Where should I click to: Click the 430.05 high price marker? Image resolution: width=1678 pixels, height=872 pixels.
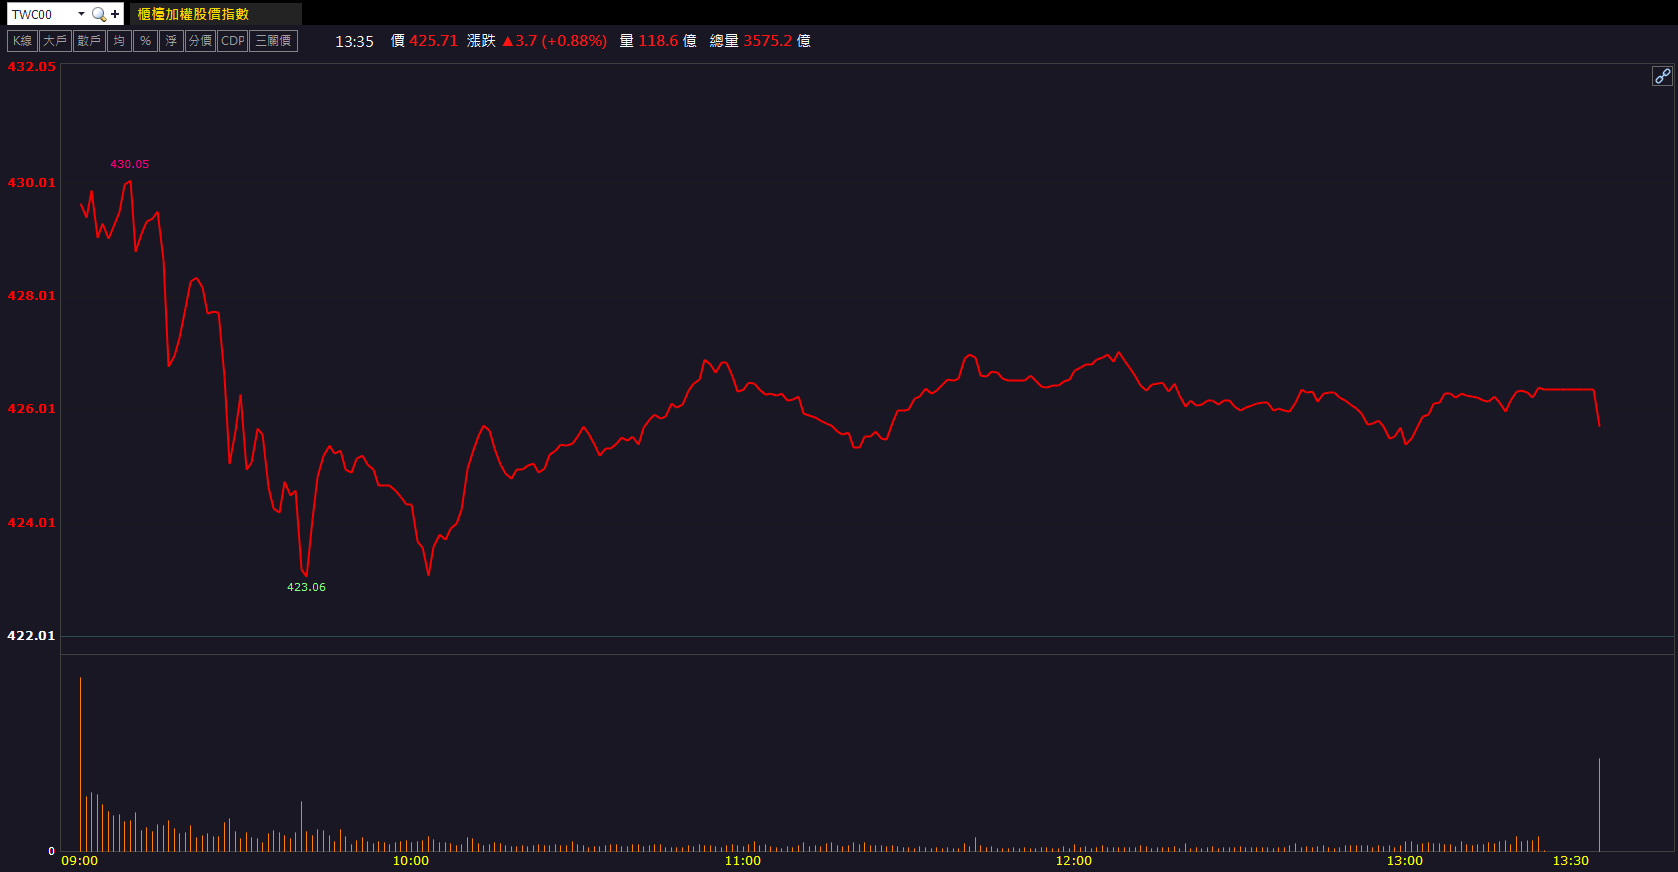coord(129,164)
